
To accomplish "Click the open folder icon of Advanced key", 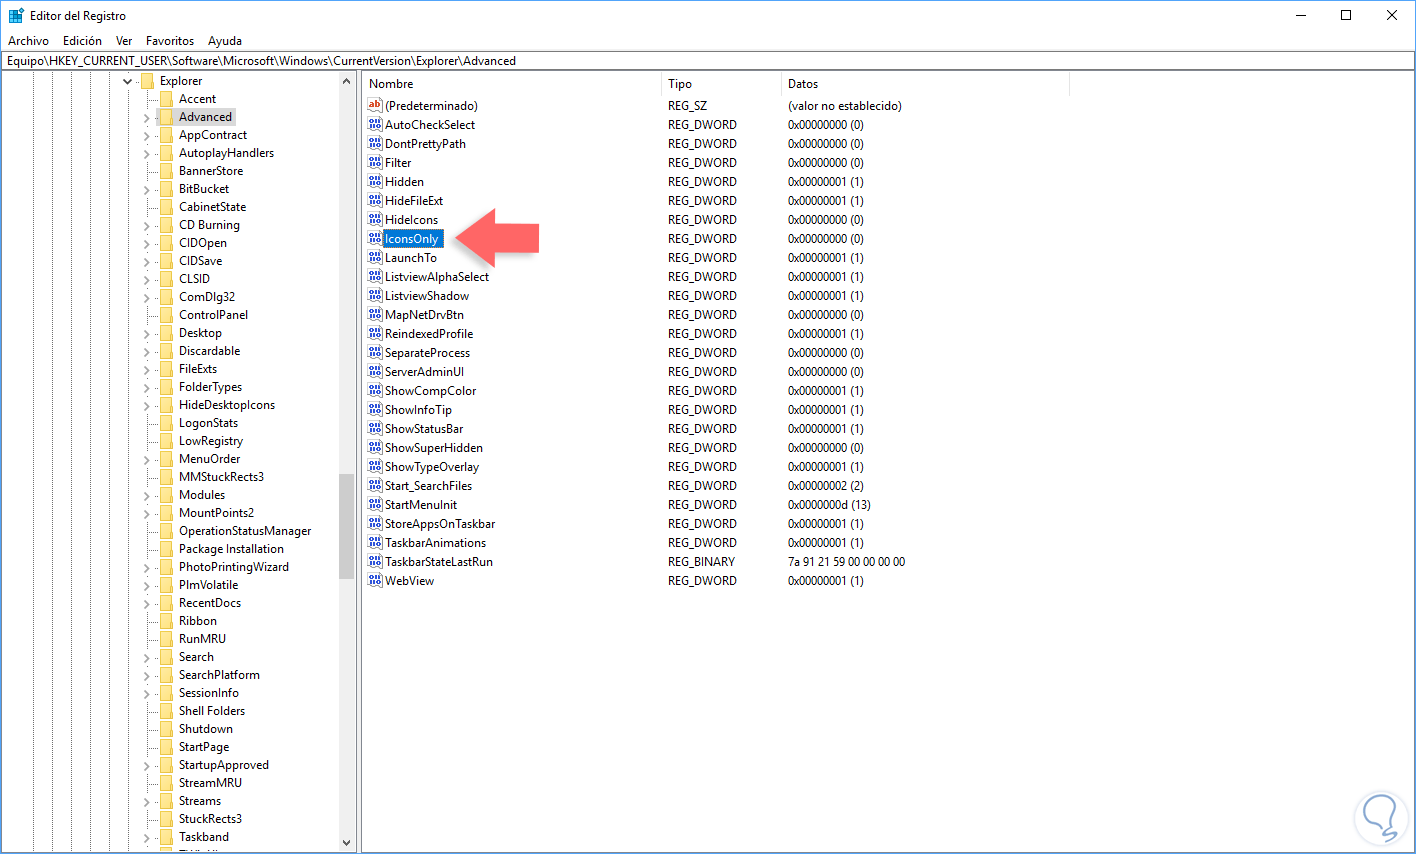I will 166,117.
